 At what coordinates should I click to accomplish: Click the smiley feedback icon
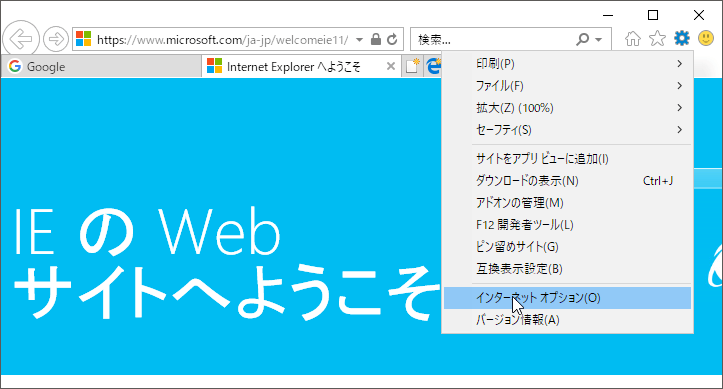point(706,38)
